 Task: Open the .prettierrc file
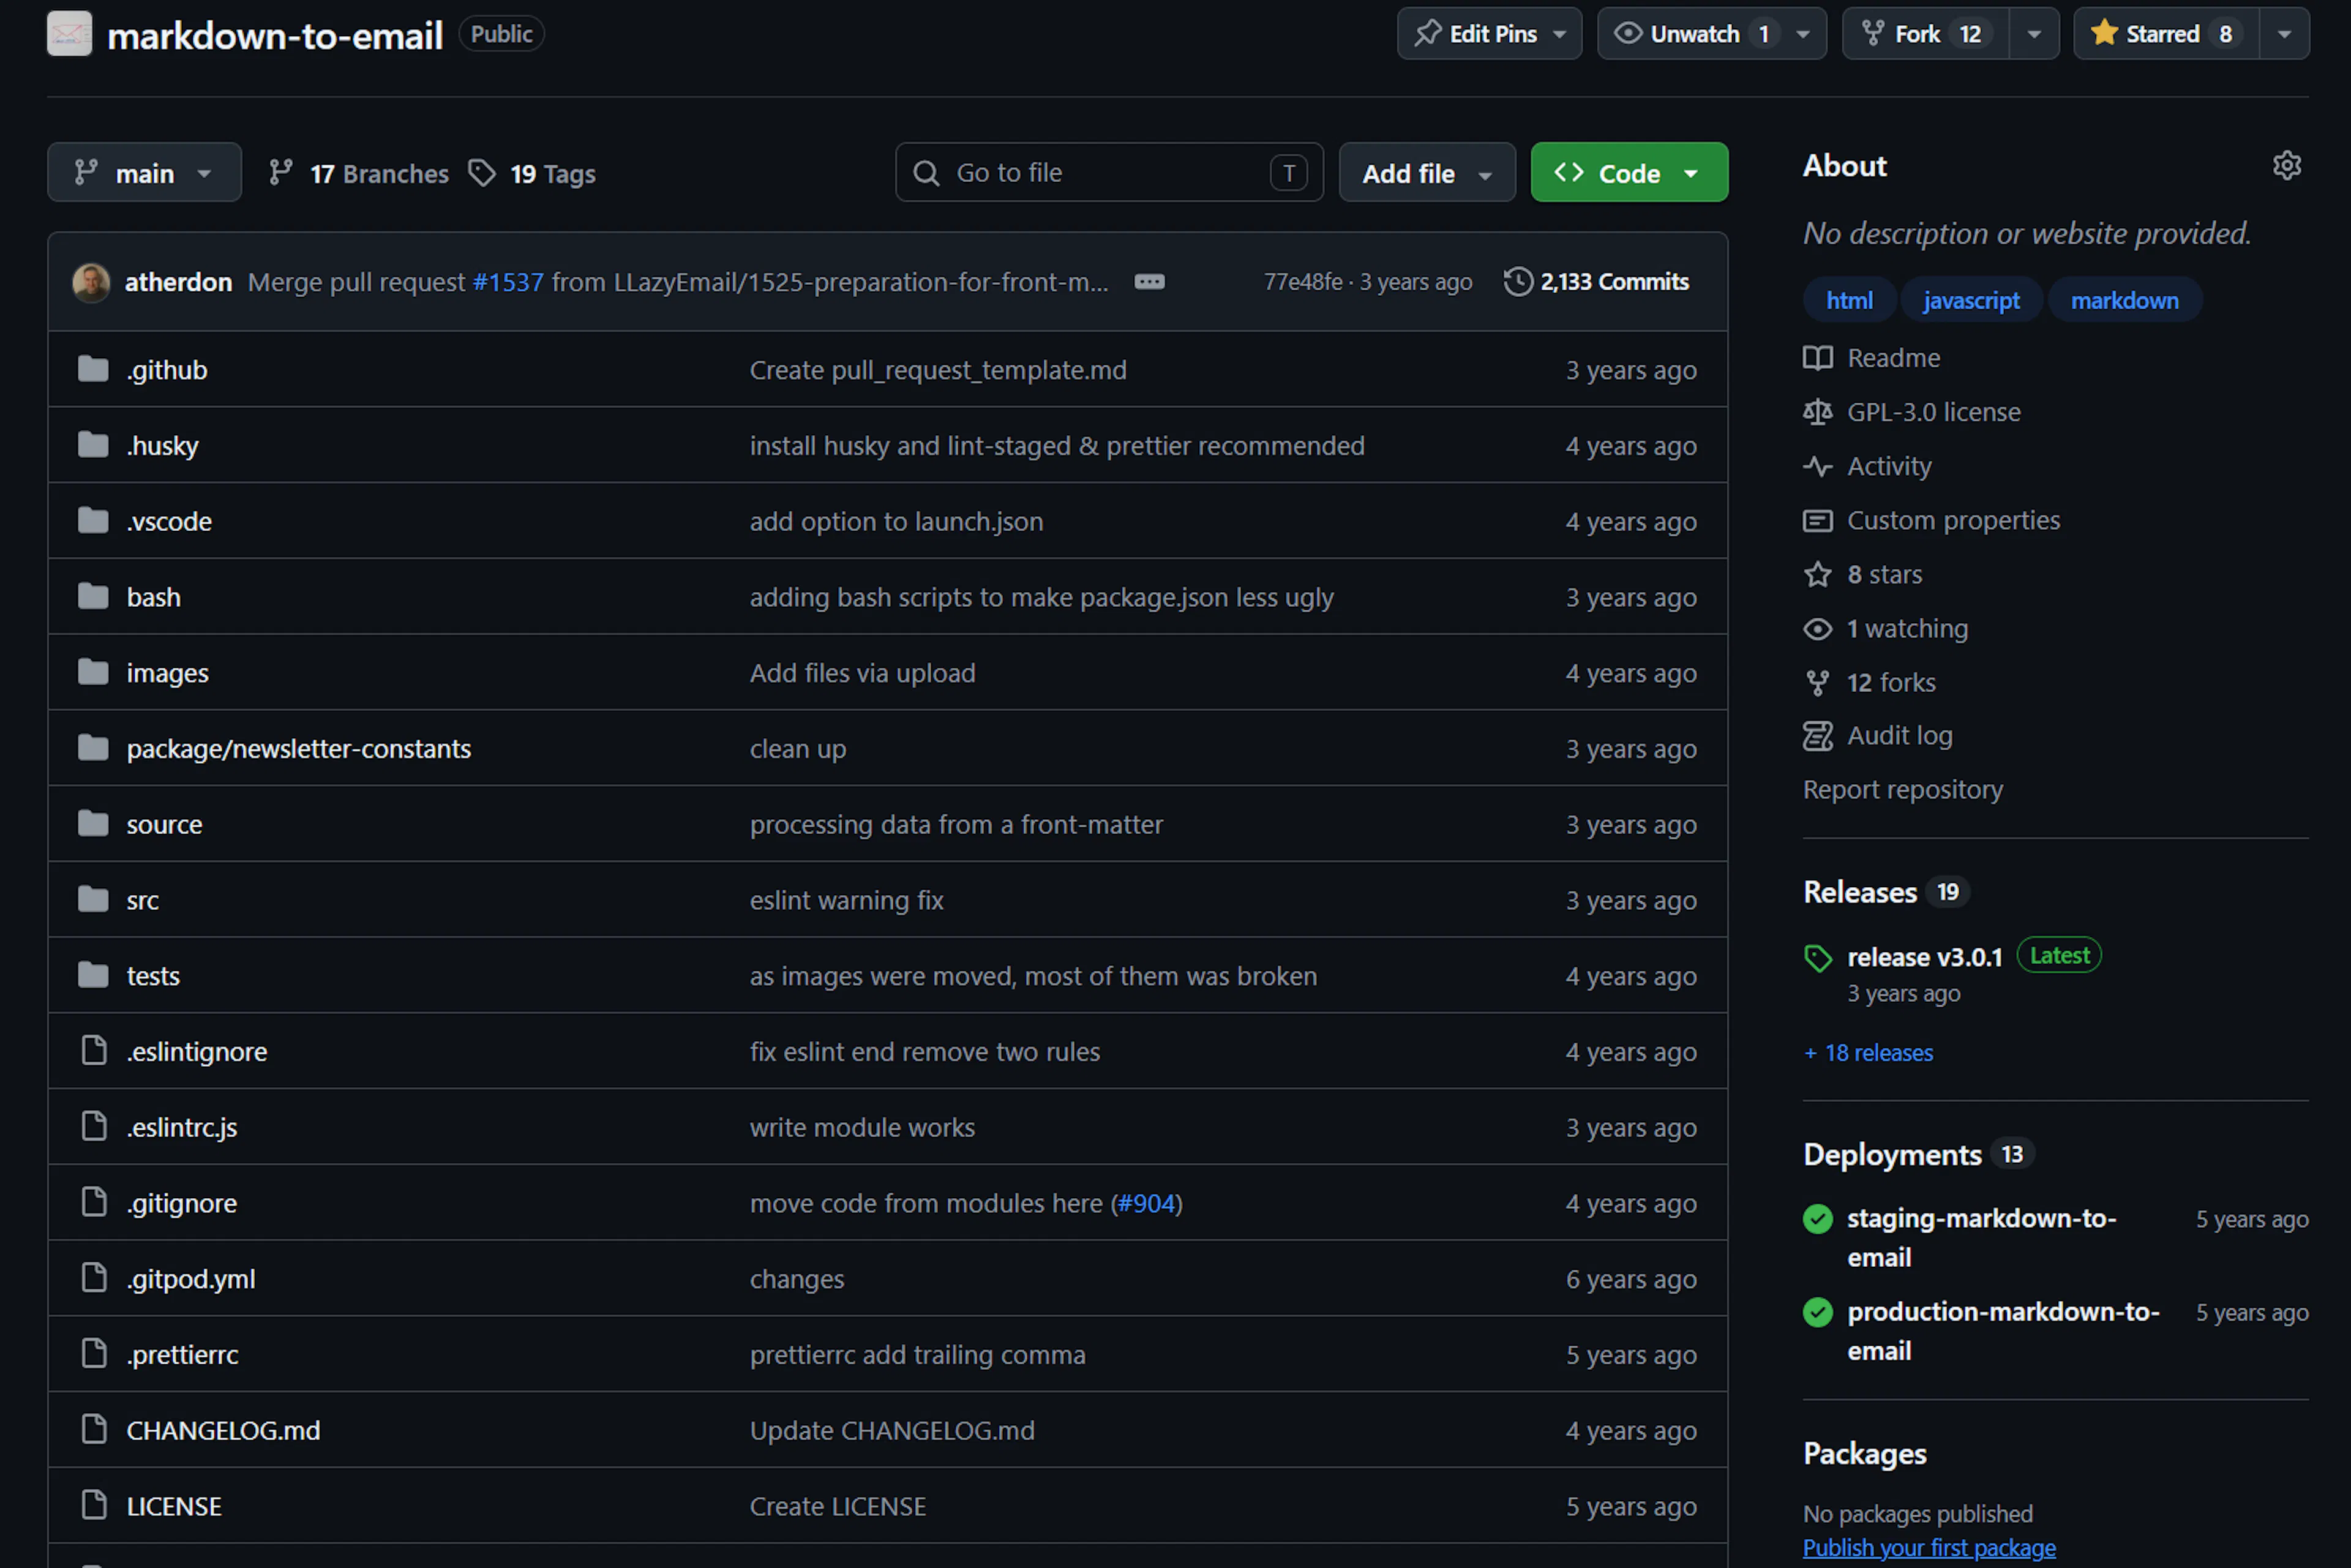tap(183, 1355)
